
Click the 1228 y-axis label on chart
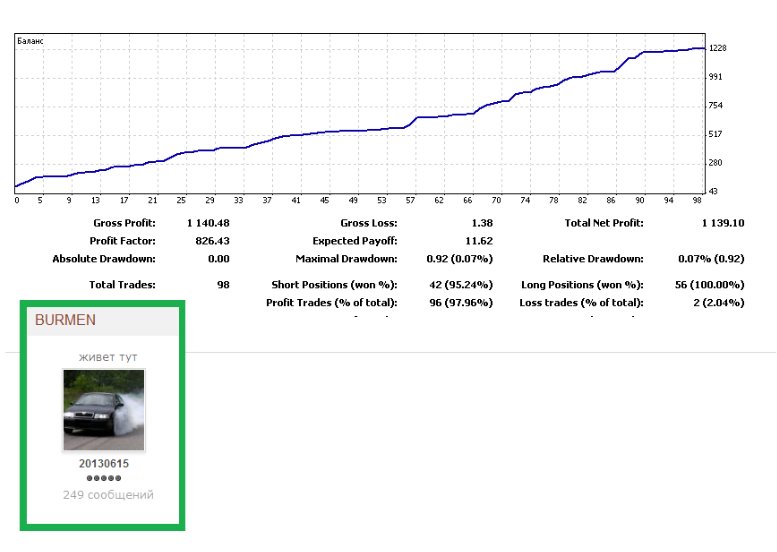(718, 48)
